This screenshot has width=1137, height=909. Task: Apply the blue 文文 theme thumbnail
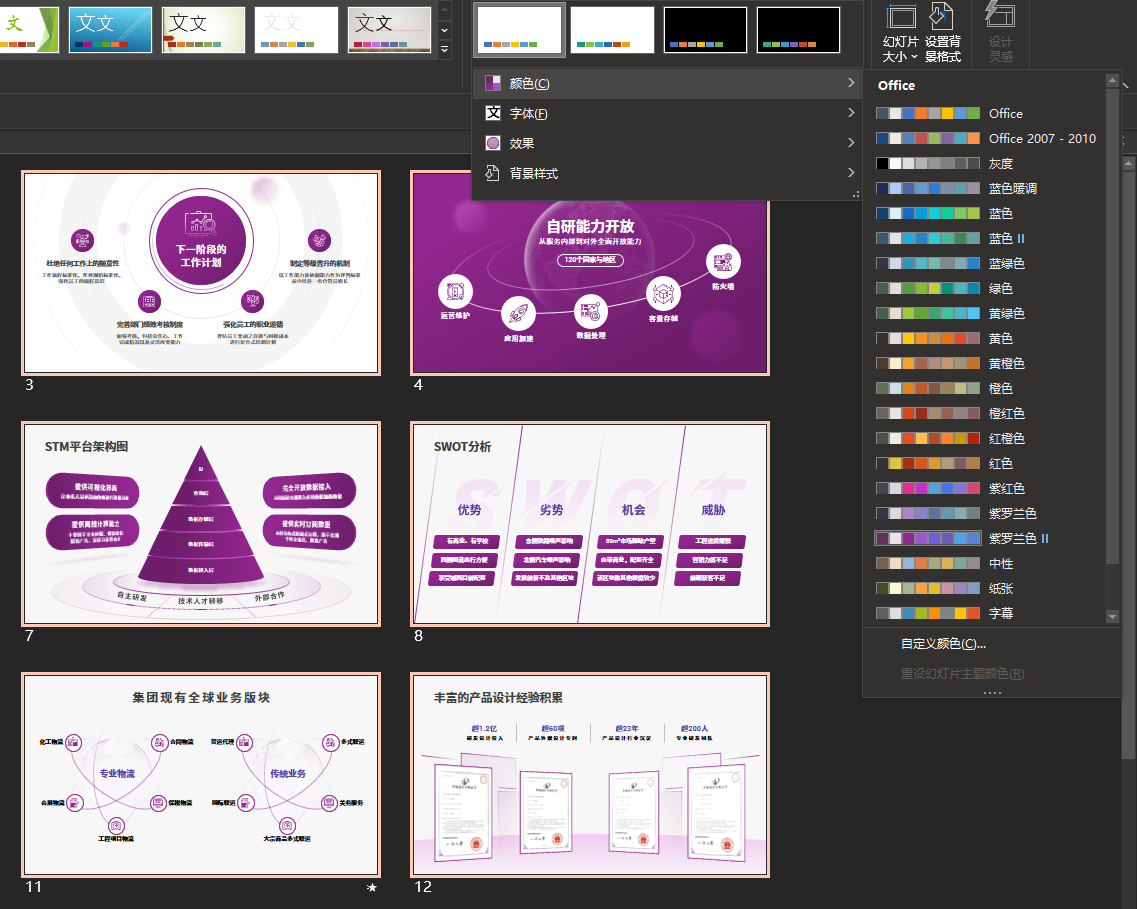(x=110, y=30)
